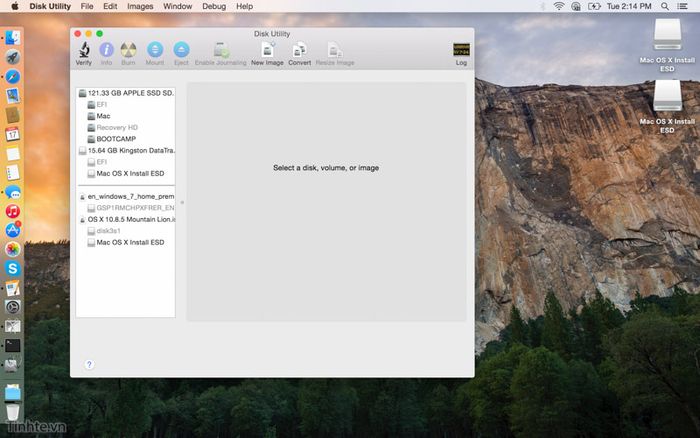Open Trash in the Dock
The height and width of the screenshot is (438, 700).
click(x=12, y=412)
